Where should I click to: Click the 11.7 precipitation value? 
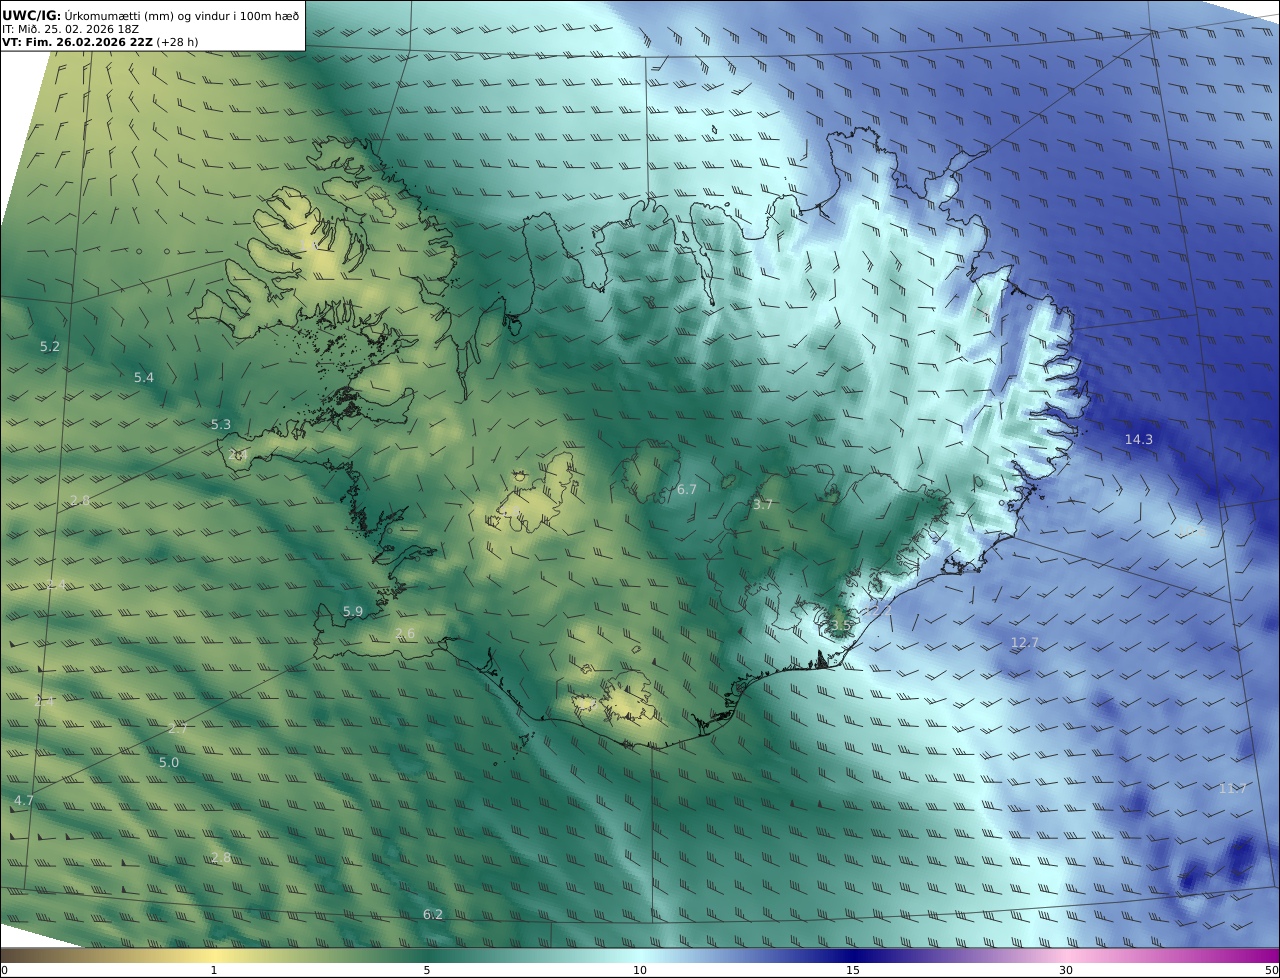[x=1232, y=788]
